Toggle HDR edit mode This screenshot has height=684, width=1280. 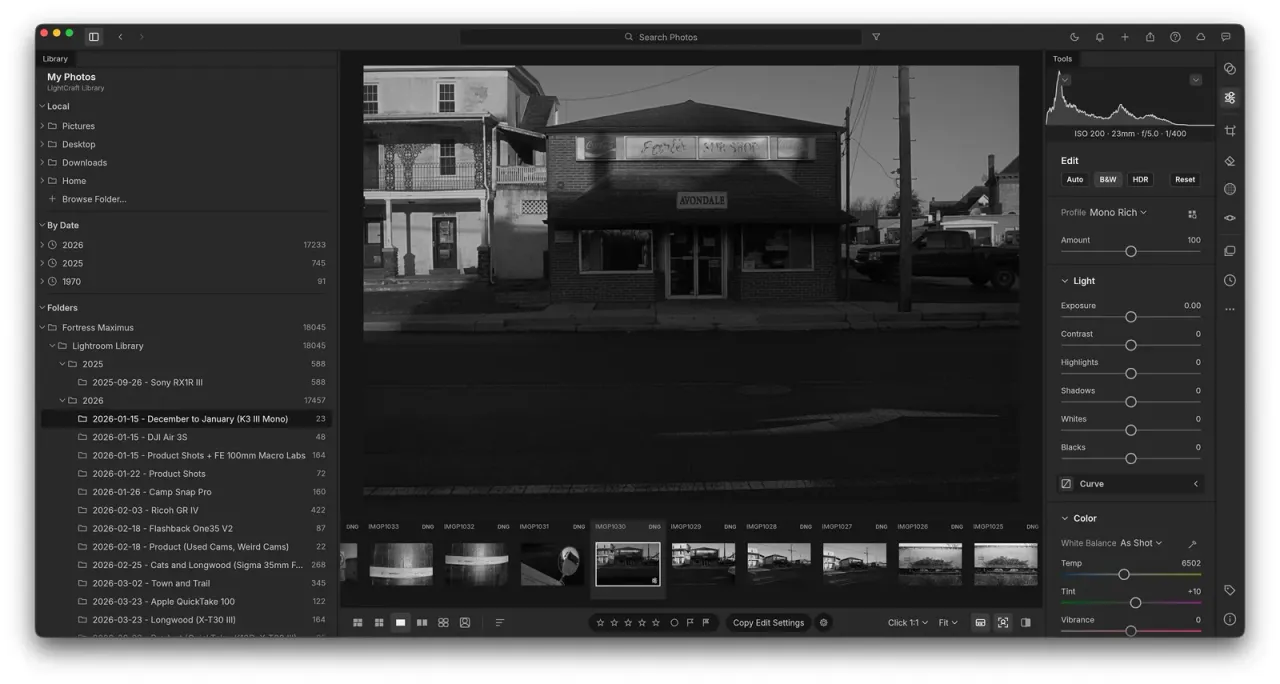coord(1140,180)
